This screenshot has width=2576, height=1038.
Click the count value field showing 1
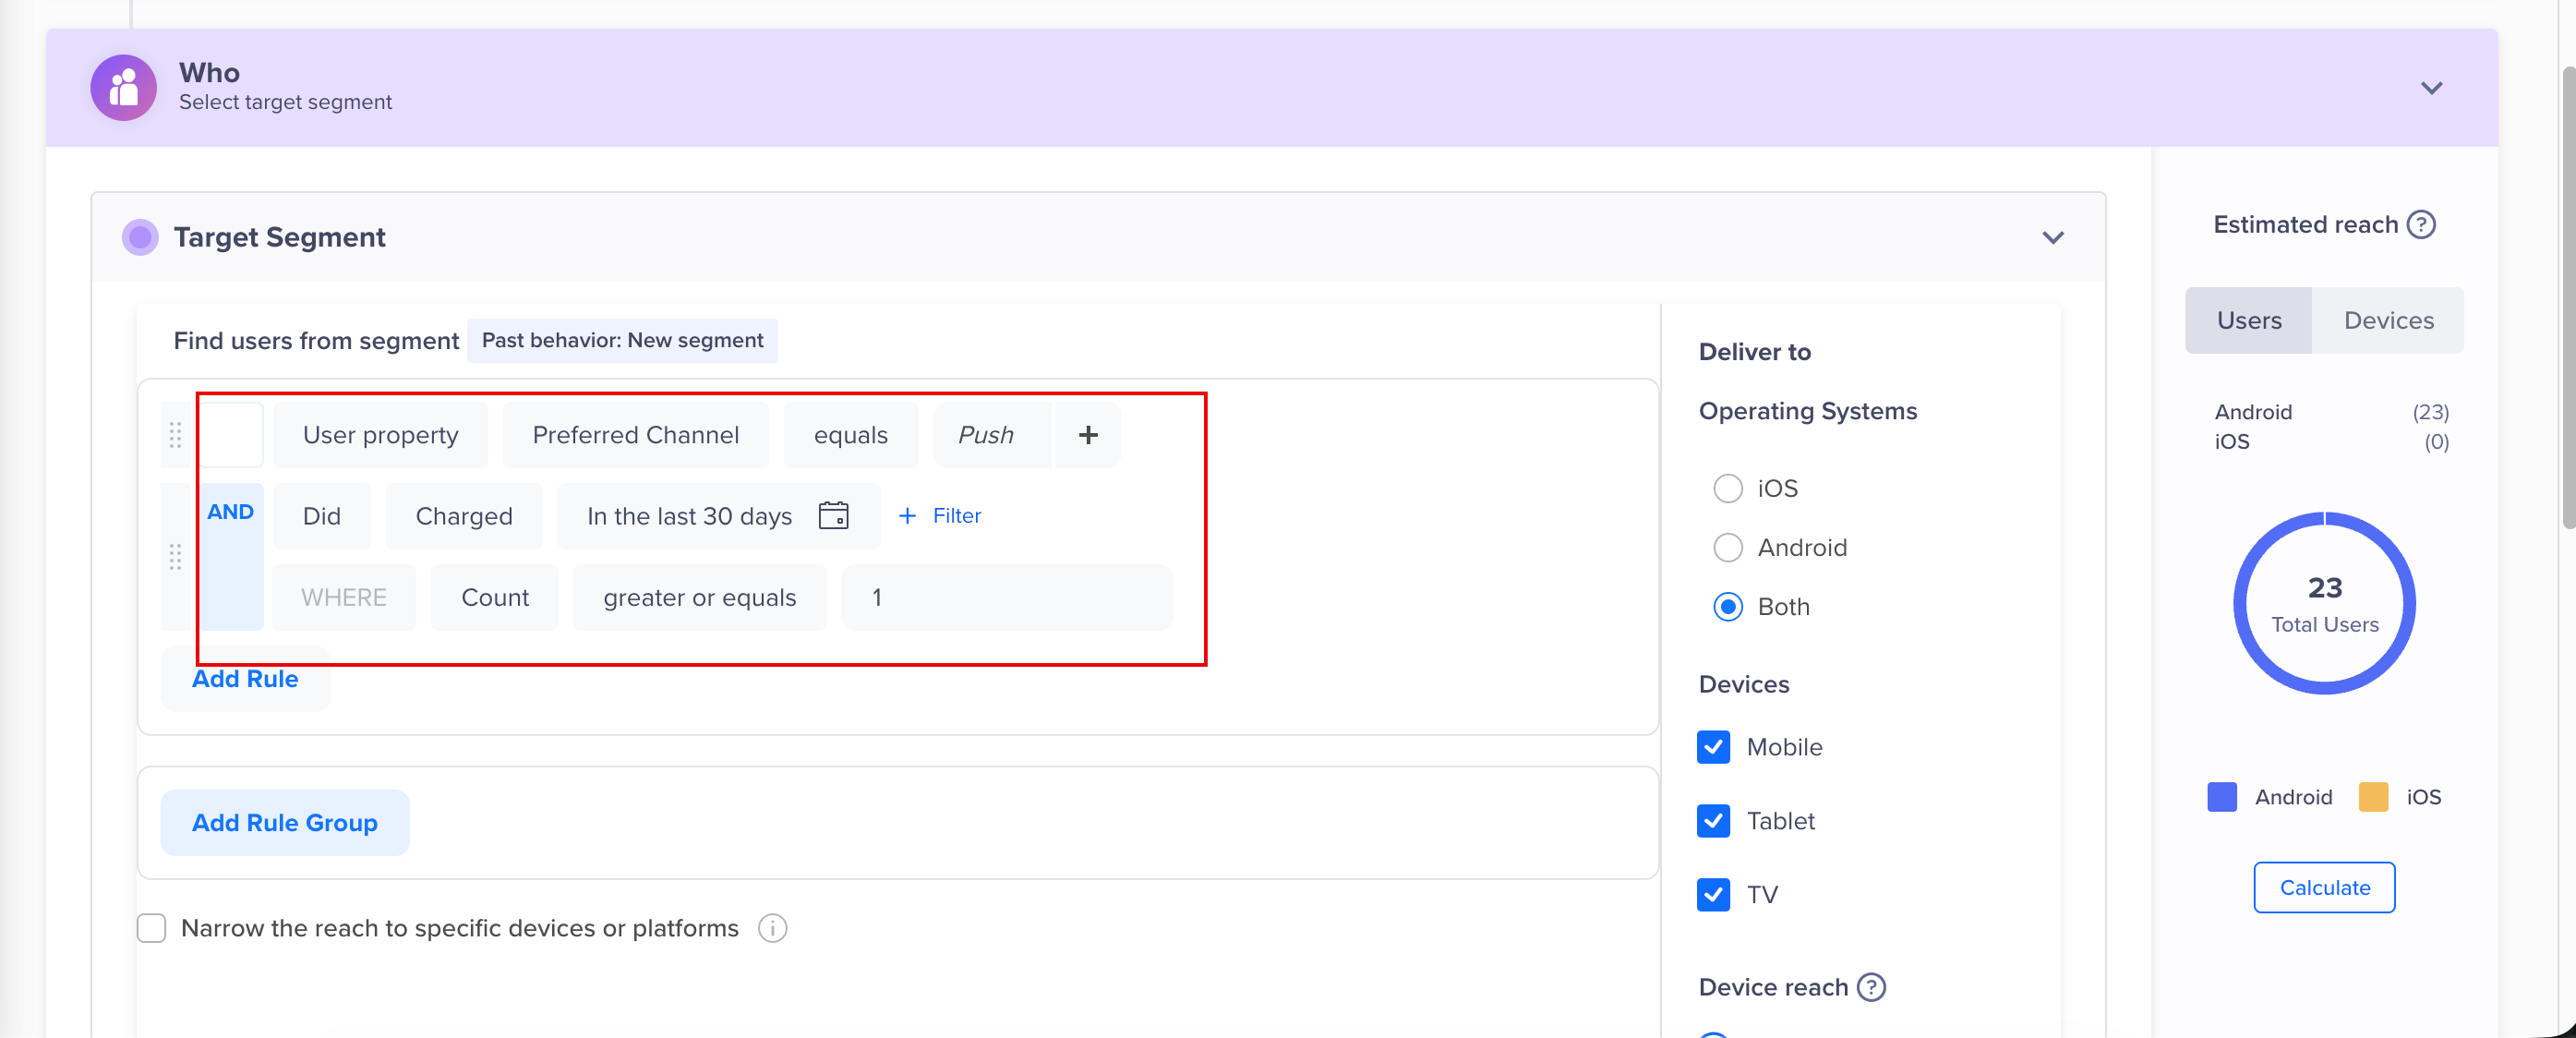pyautogui.click(x=1006, y=597)
